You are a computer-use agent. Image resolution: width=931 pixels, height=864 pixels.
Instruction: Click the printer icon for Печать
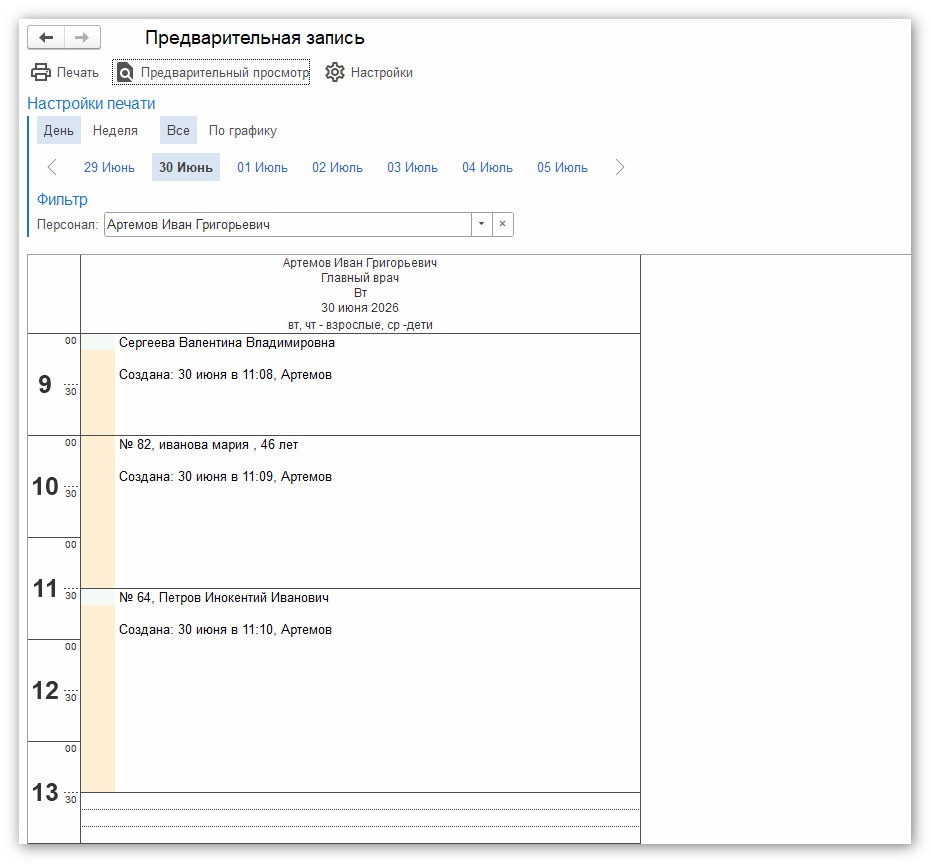pos(40,72)
